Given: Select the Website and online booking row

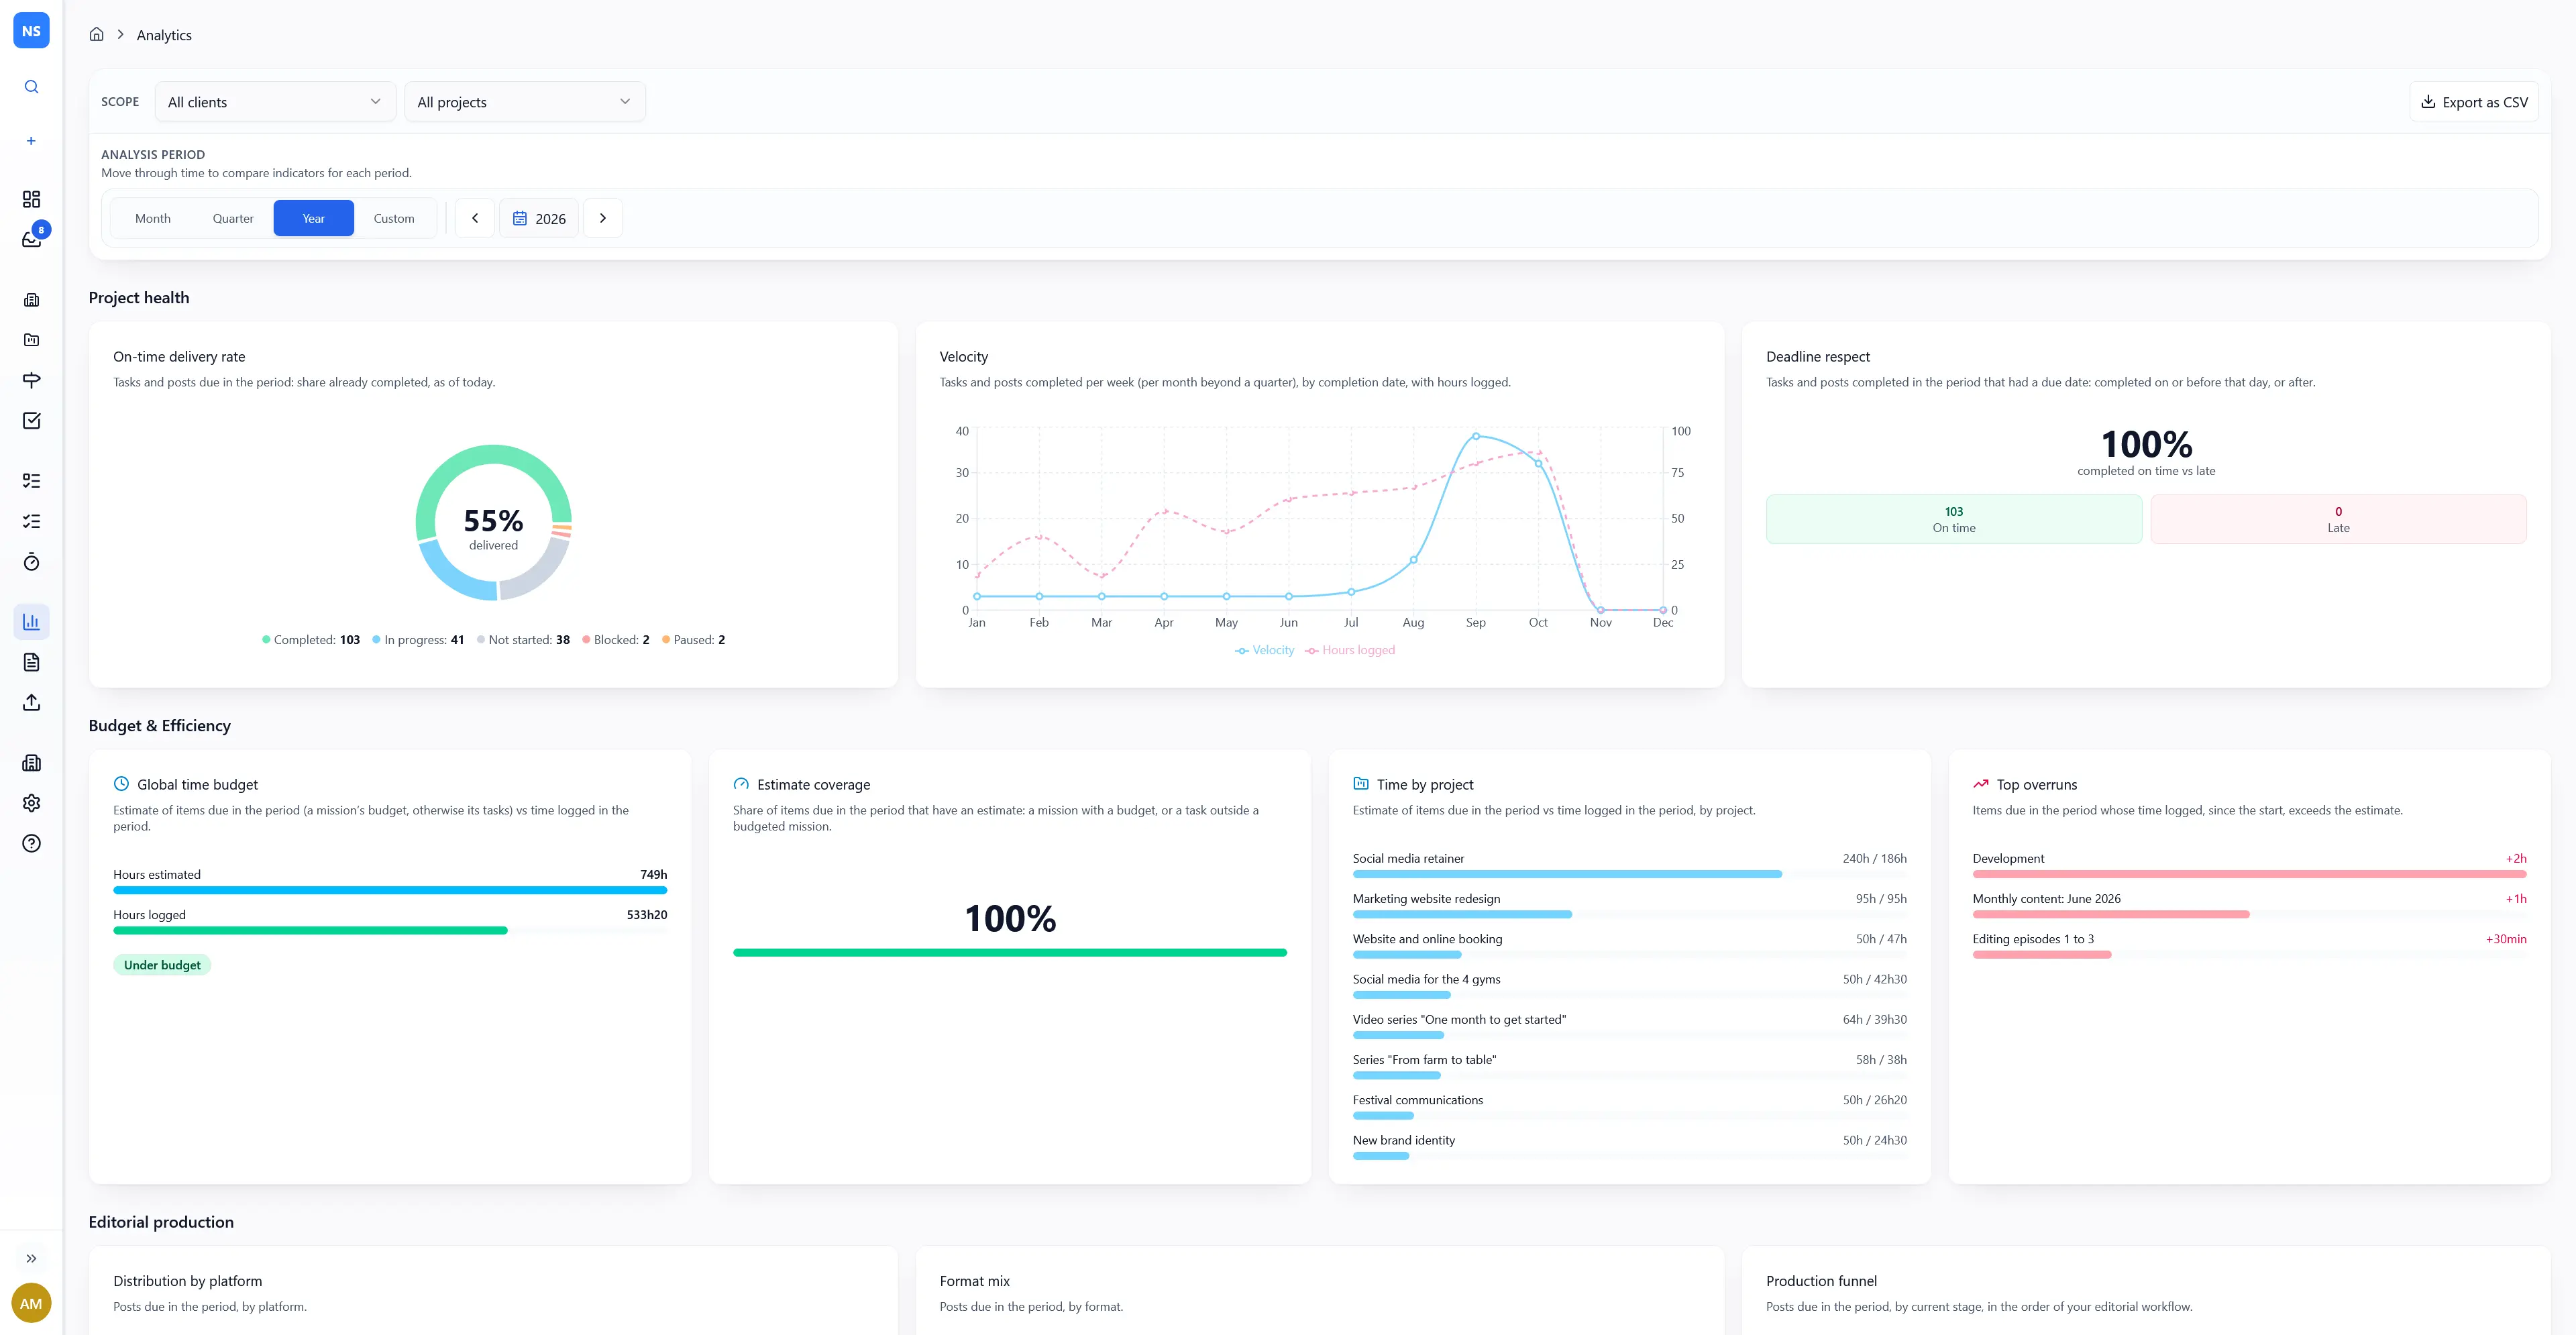Looking at the screenshot, I should click(1630, 945).
